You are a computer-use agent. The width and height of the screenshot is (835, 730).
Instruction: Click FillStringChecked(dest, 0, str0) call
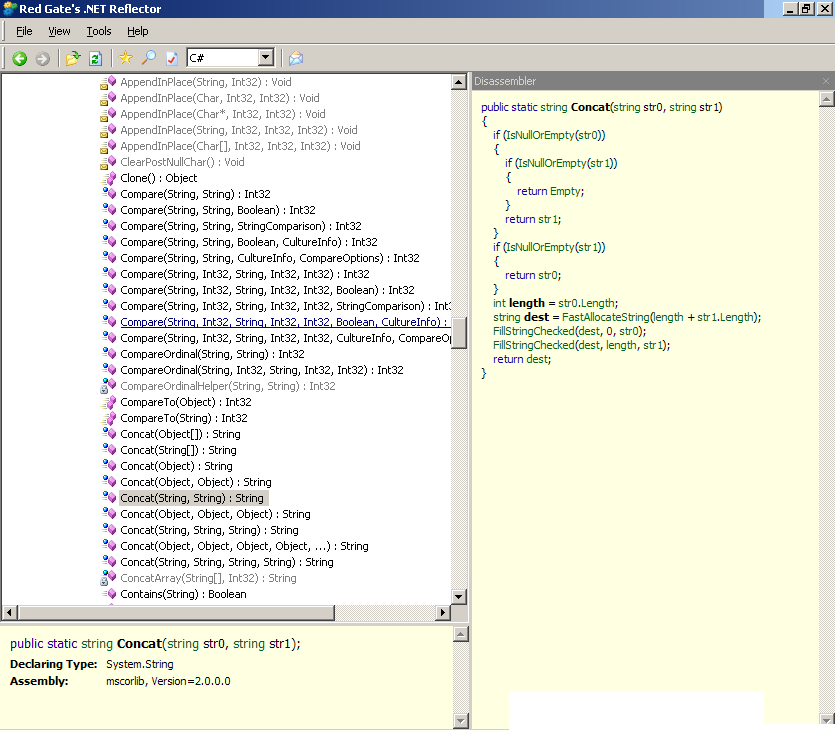pyautogui.click(x=570, y=331)
